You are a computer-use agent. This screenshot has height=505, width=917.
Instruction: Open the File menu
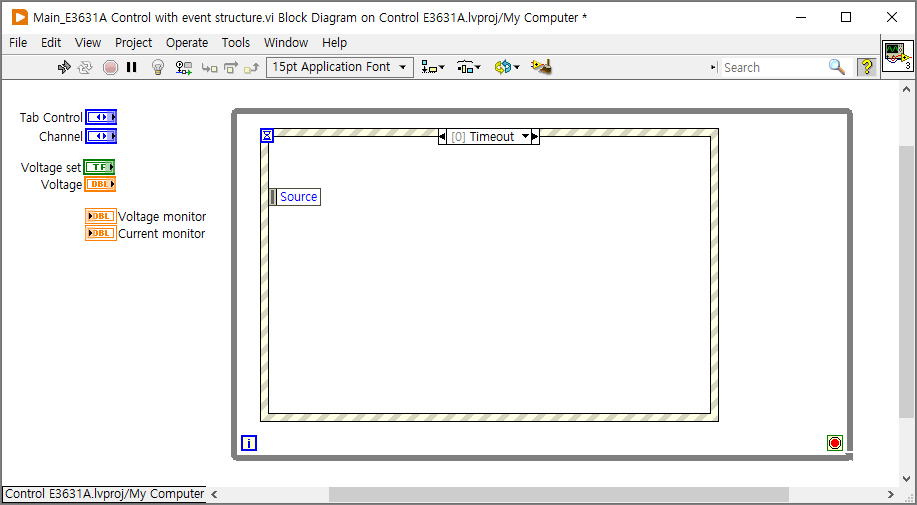(x=18, y=43)
